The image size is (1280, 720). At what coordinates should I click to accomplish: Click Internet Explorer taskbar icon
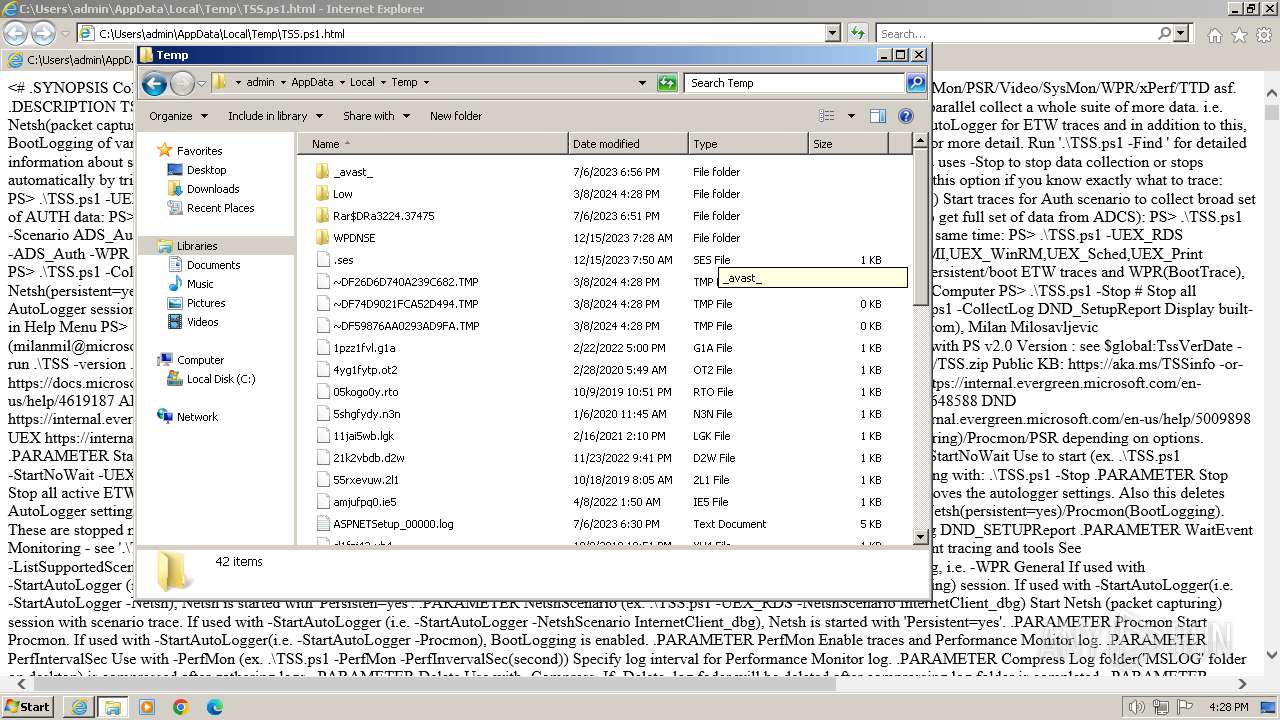point(79,706)
